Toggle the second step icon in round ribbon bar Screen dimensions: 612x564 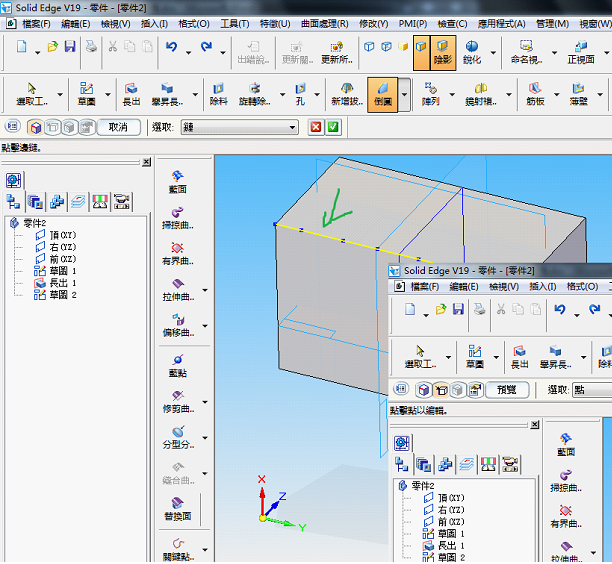pyautogui.click(x=53, y=127)
